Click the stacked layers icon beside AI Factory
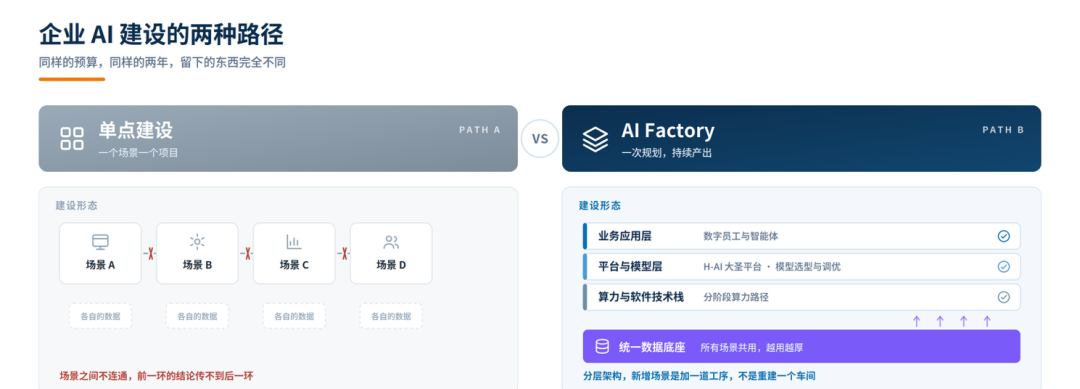The height and width of the screenshot is (389, 1080). (595, 138)
